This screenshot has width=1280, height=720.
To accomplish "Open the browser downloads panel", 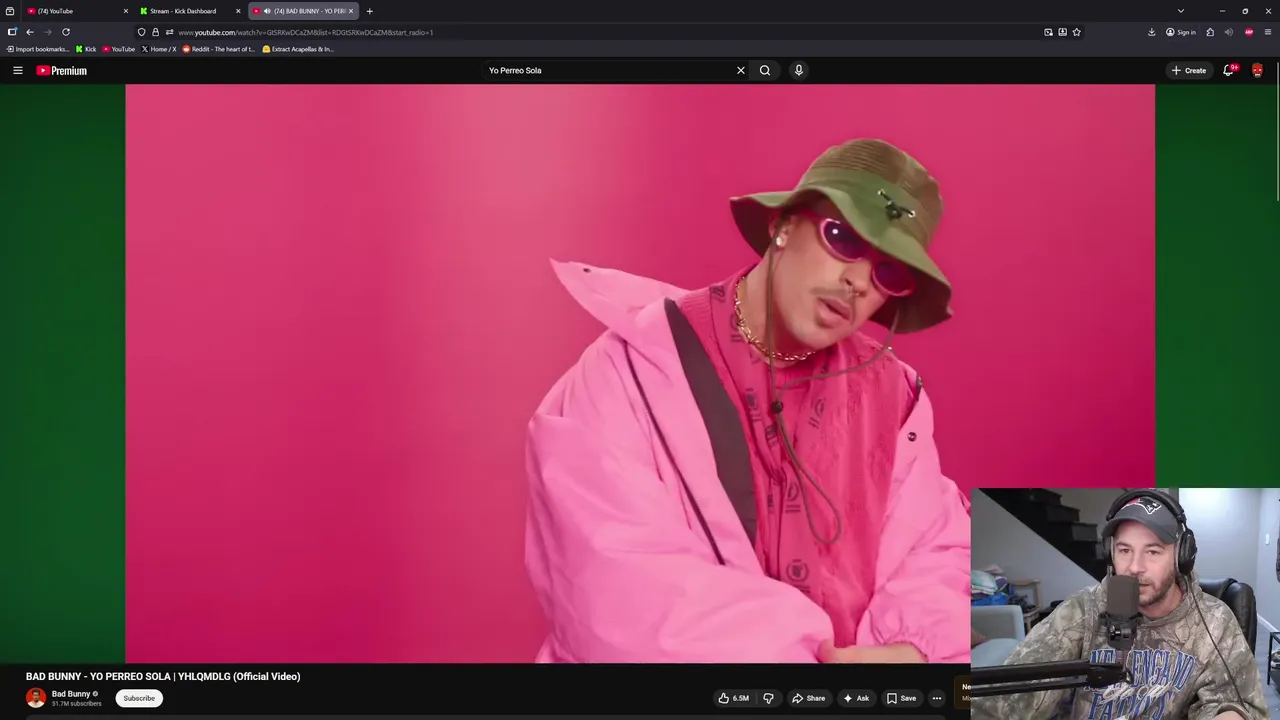I will [1151, 32].
